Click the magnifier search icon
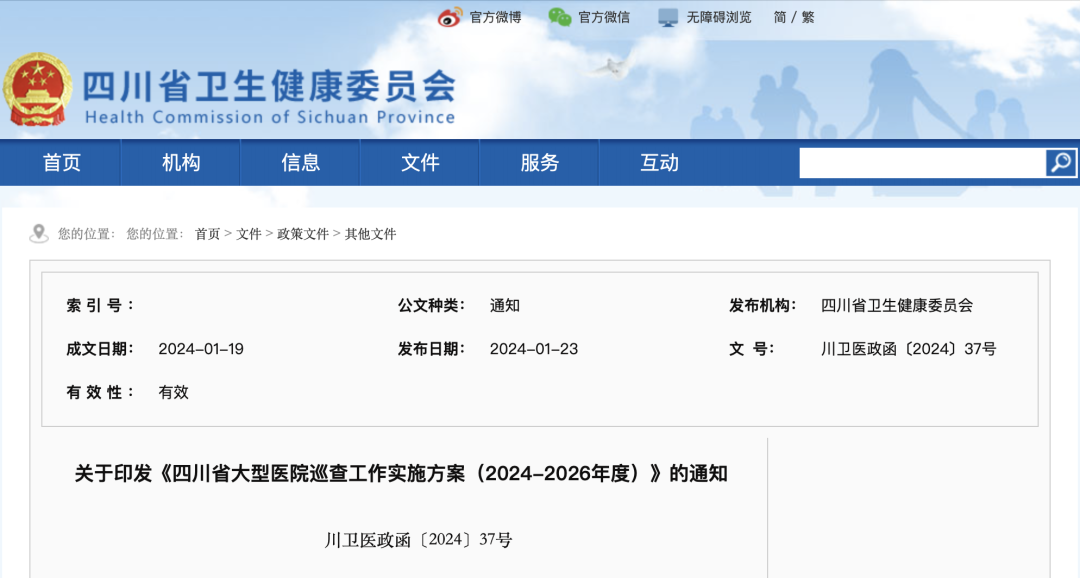1080x578 pixels. pos(1059,161)
